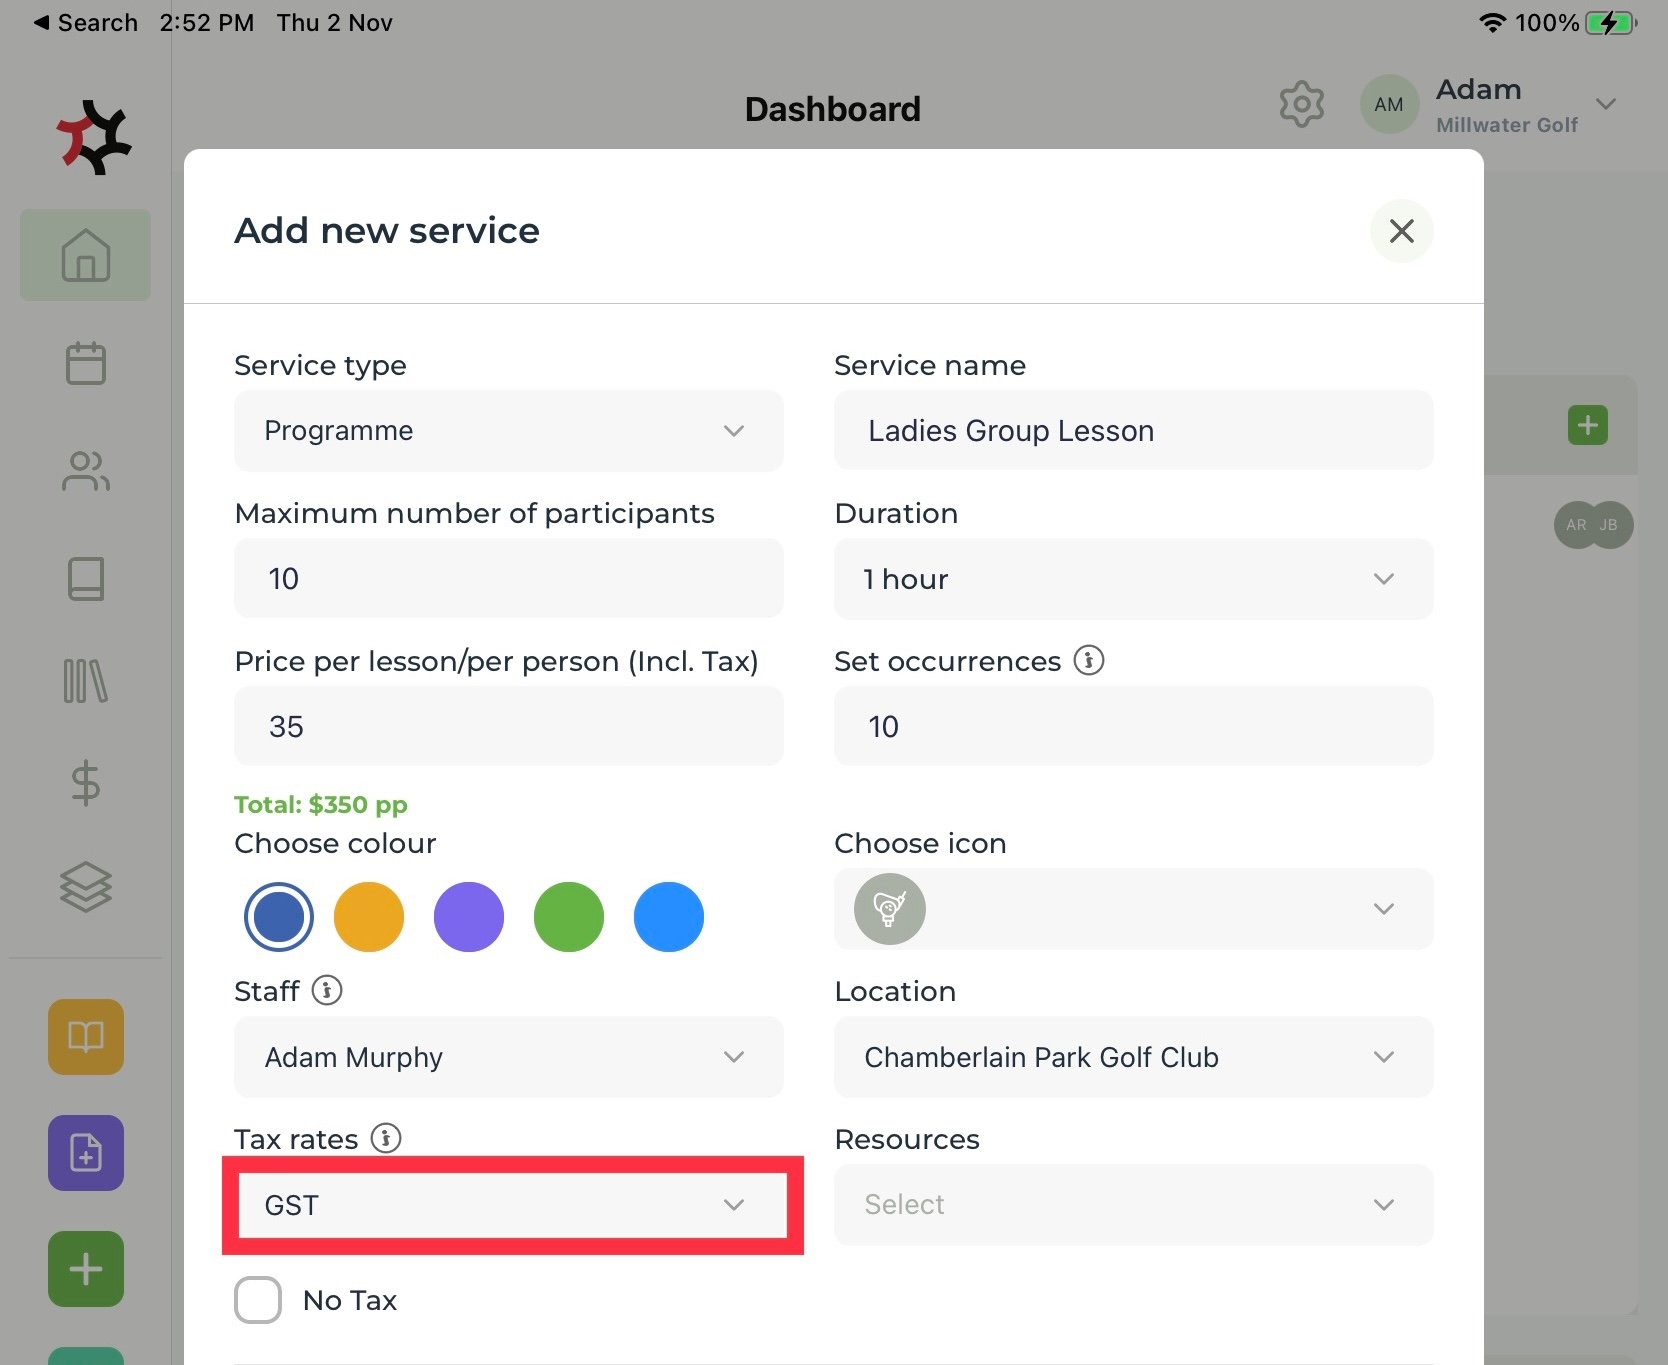Open the GST tax rates dropdown
The width and height of the screenshot is (1668, 1365).
[508, 1205]
